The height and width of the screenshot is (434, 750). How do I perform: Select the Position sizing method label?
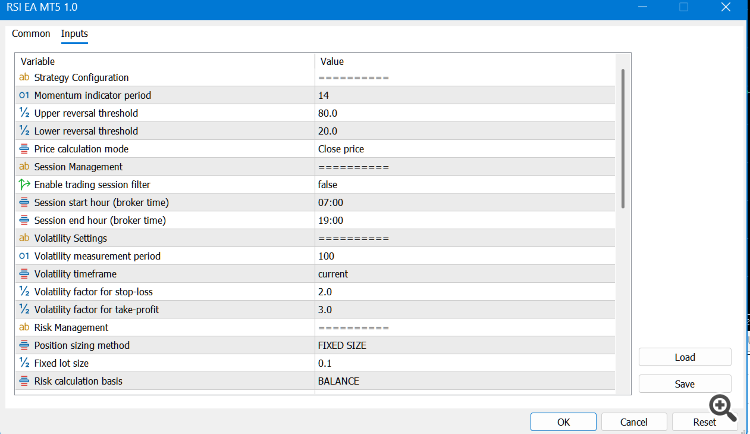(82, 345)
